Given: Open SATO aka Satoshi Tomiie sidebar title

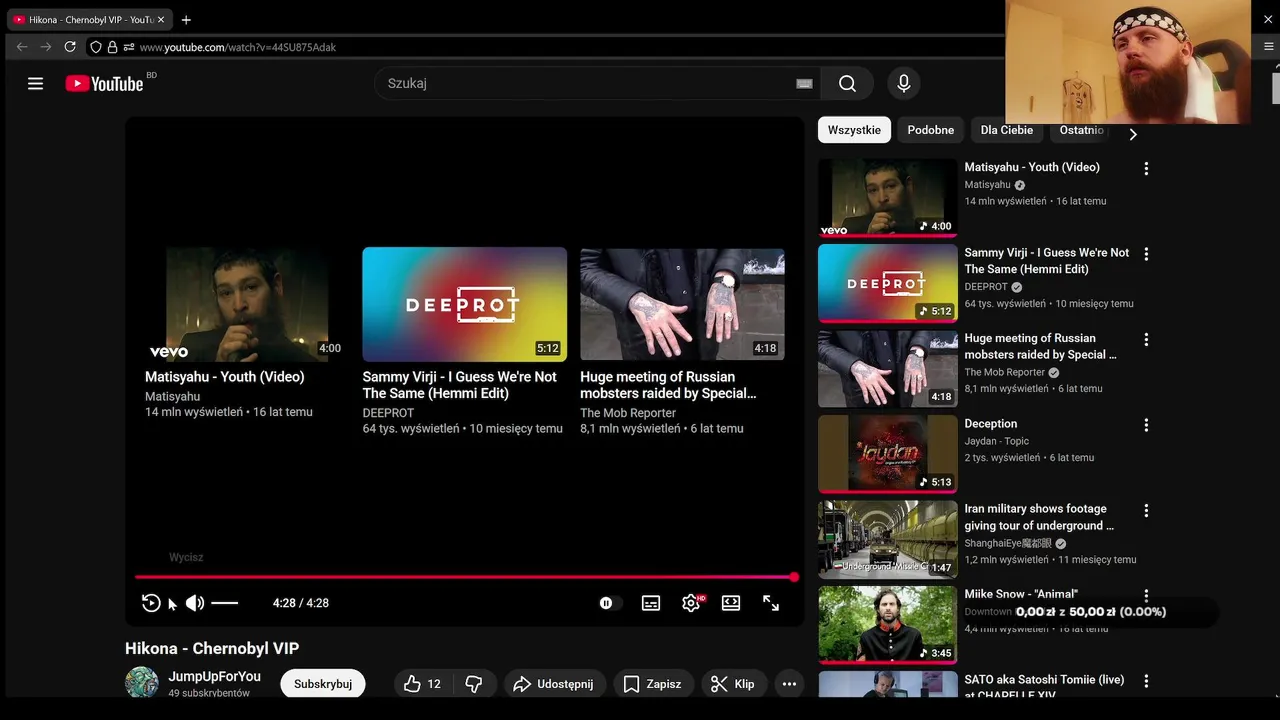Looking at the screenshot, I should [x=1044, y=687].
